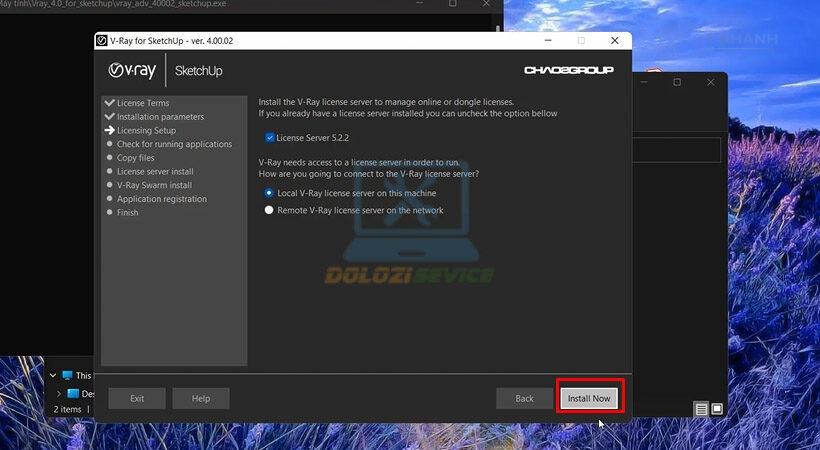Click the Licensing Setup arrow step icon
The width and height of the screenshot is (820, 450).
[109, 130]
